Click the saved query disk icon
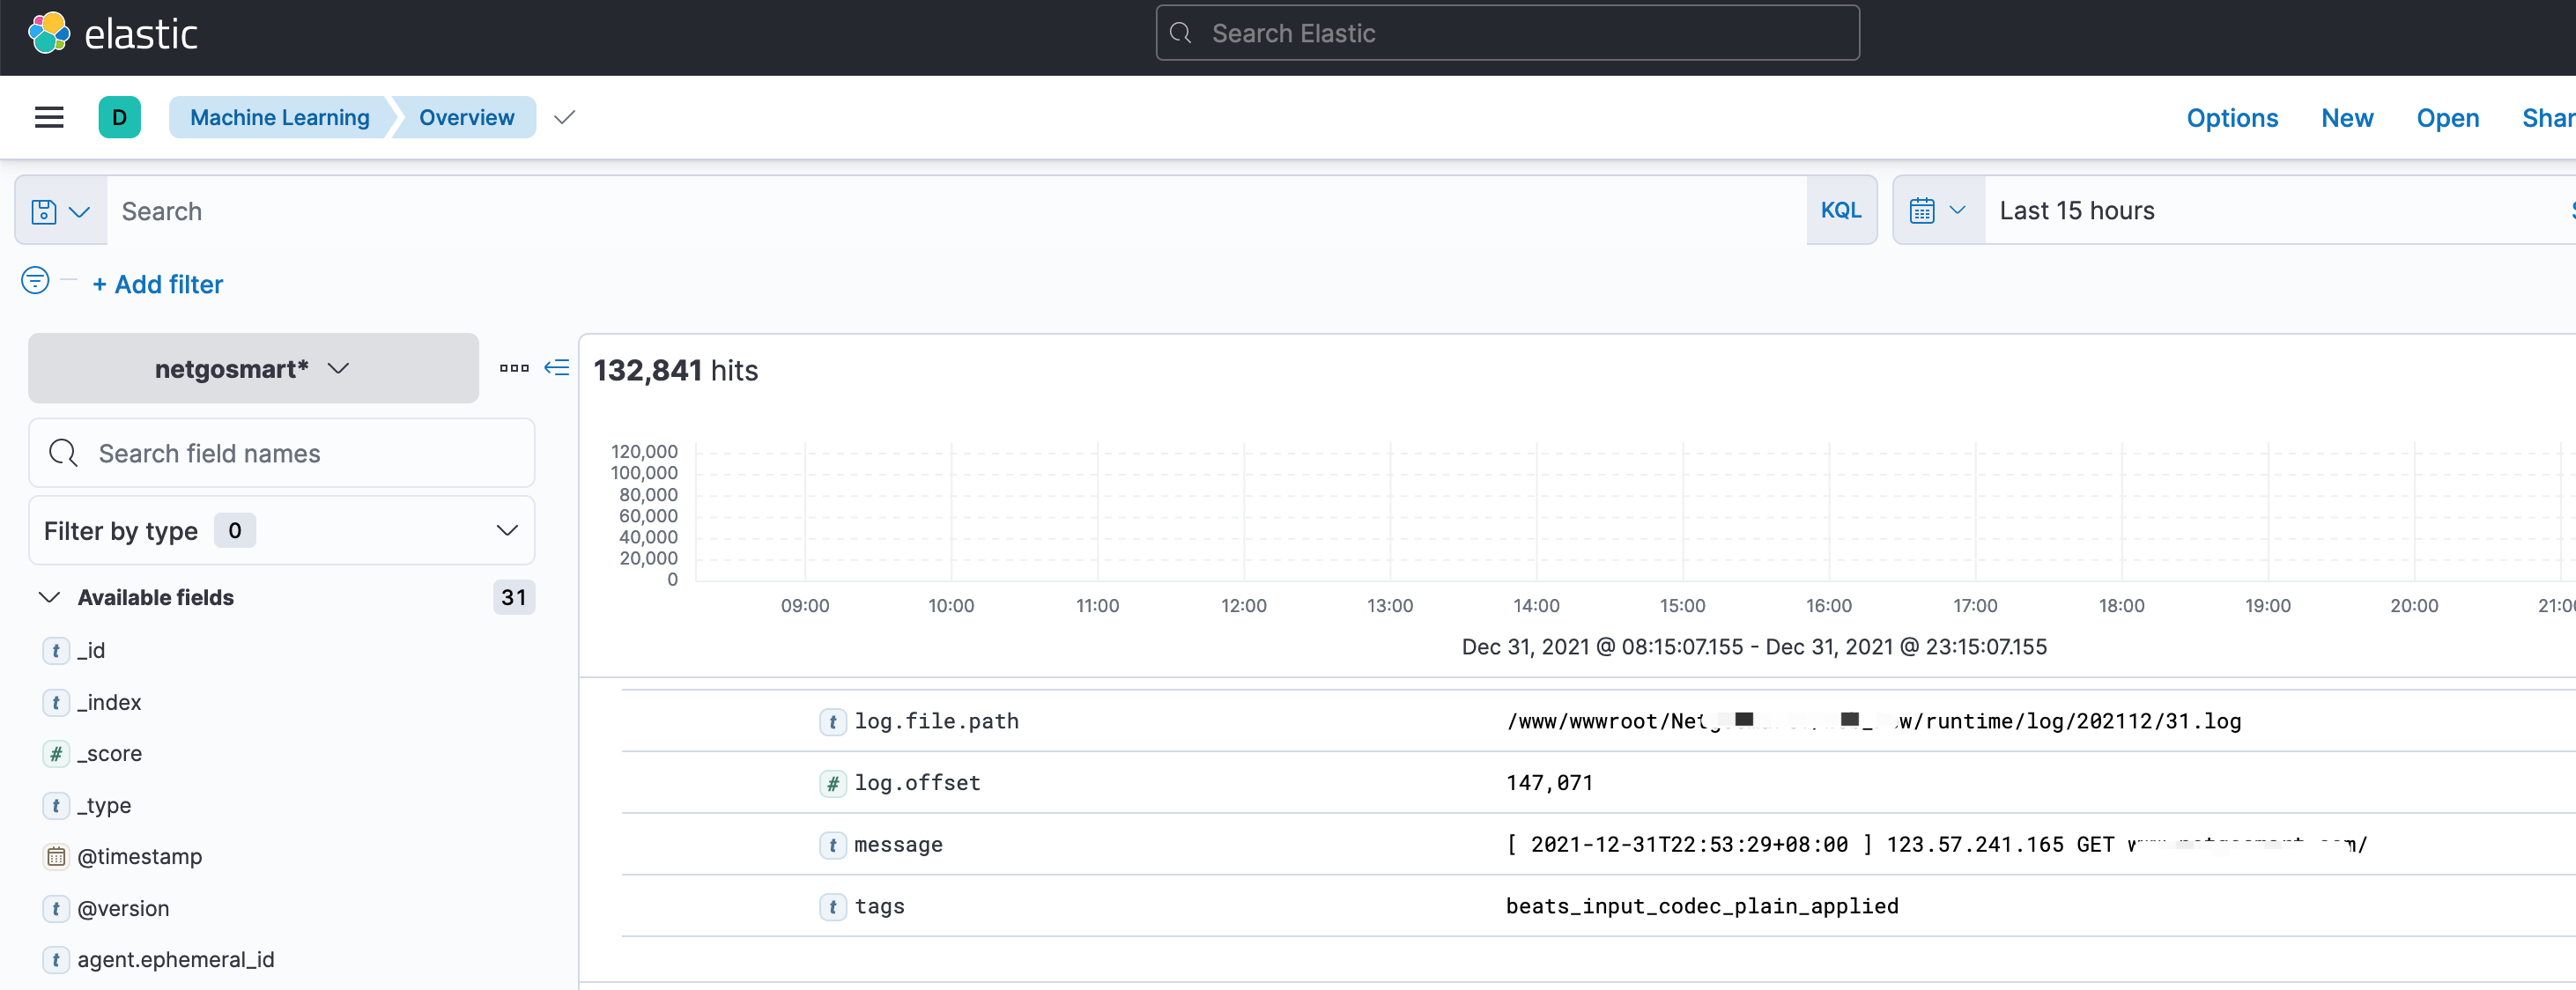The height and width of the screenshot is (990, 2576). (44, 212)
